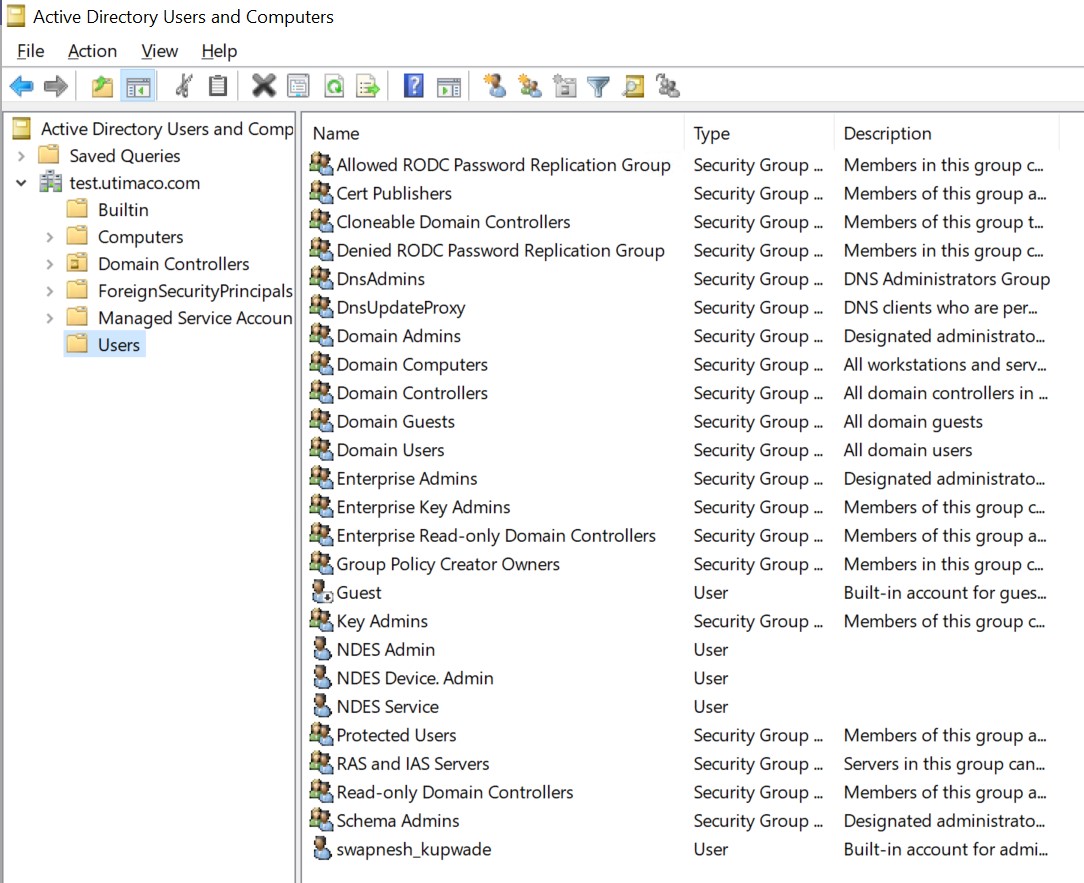Select Enterprise Read-only Domain Controllers group

click(496, 535)
